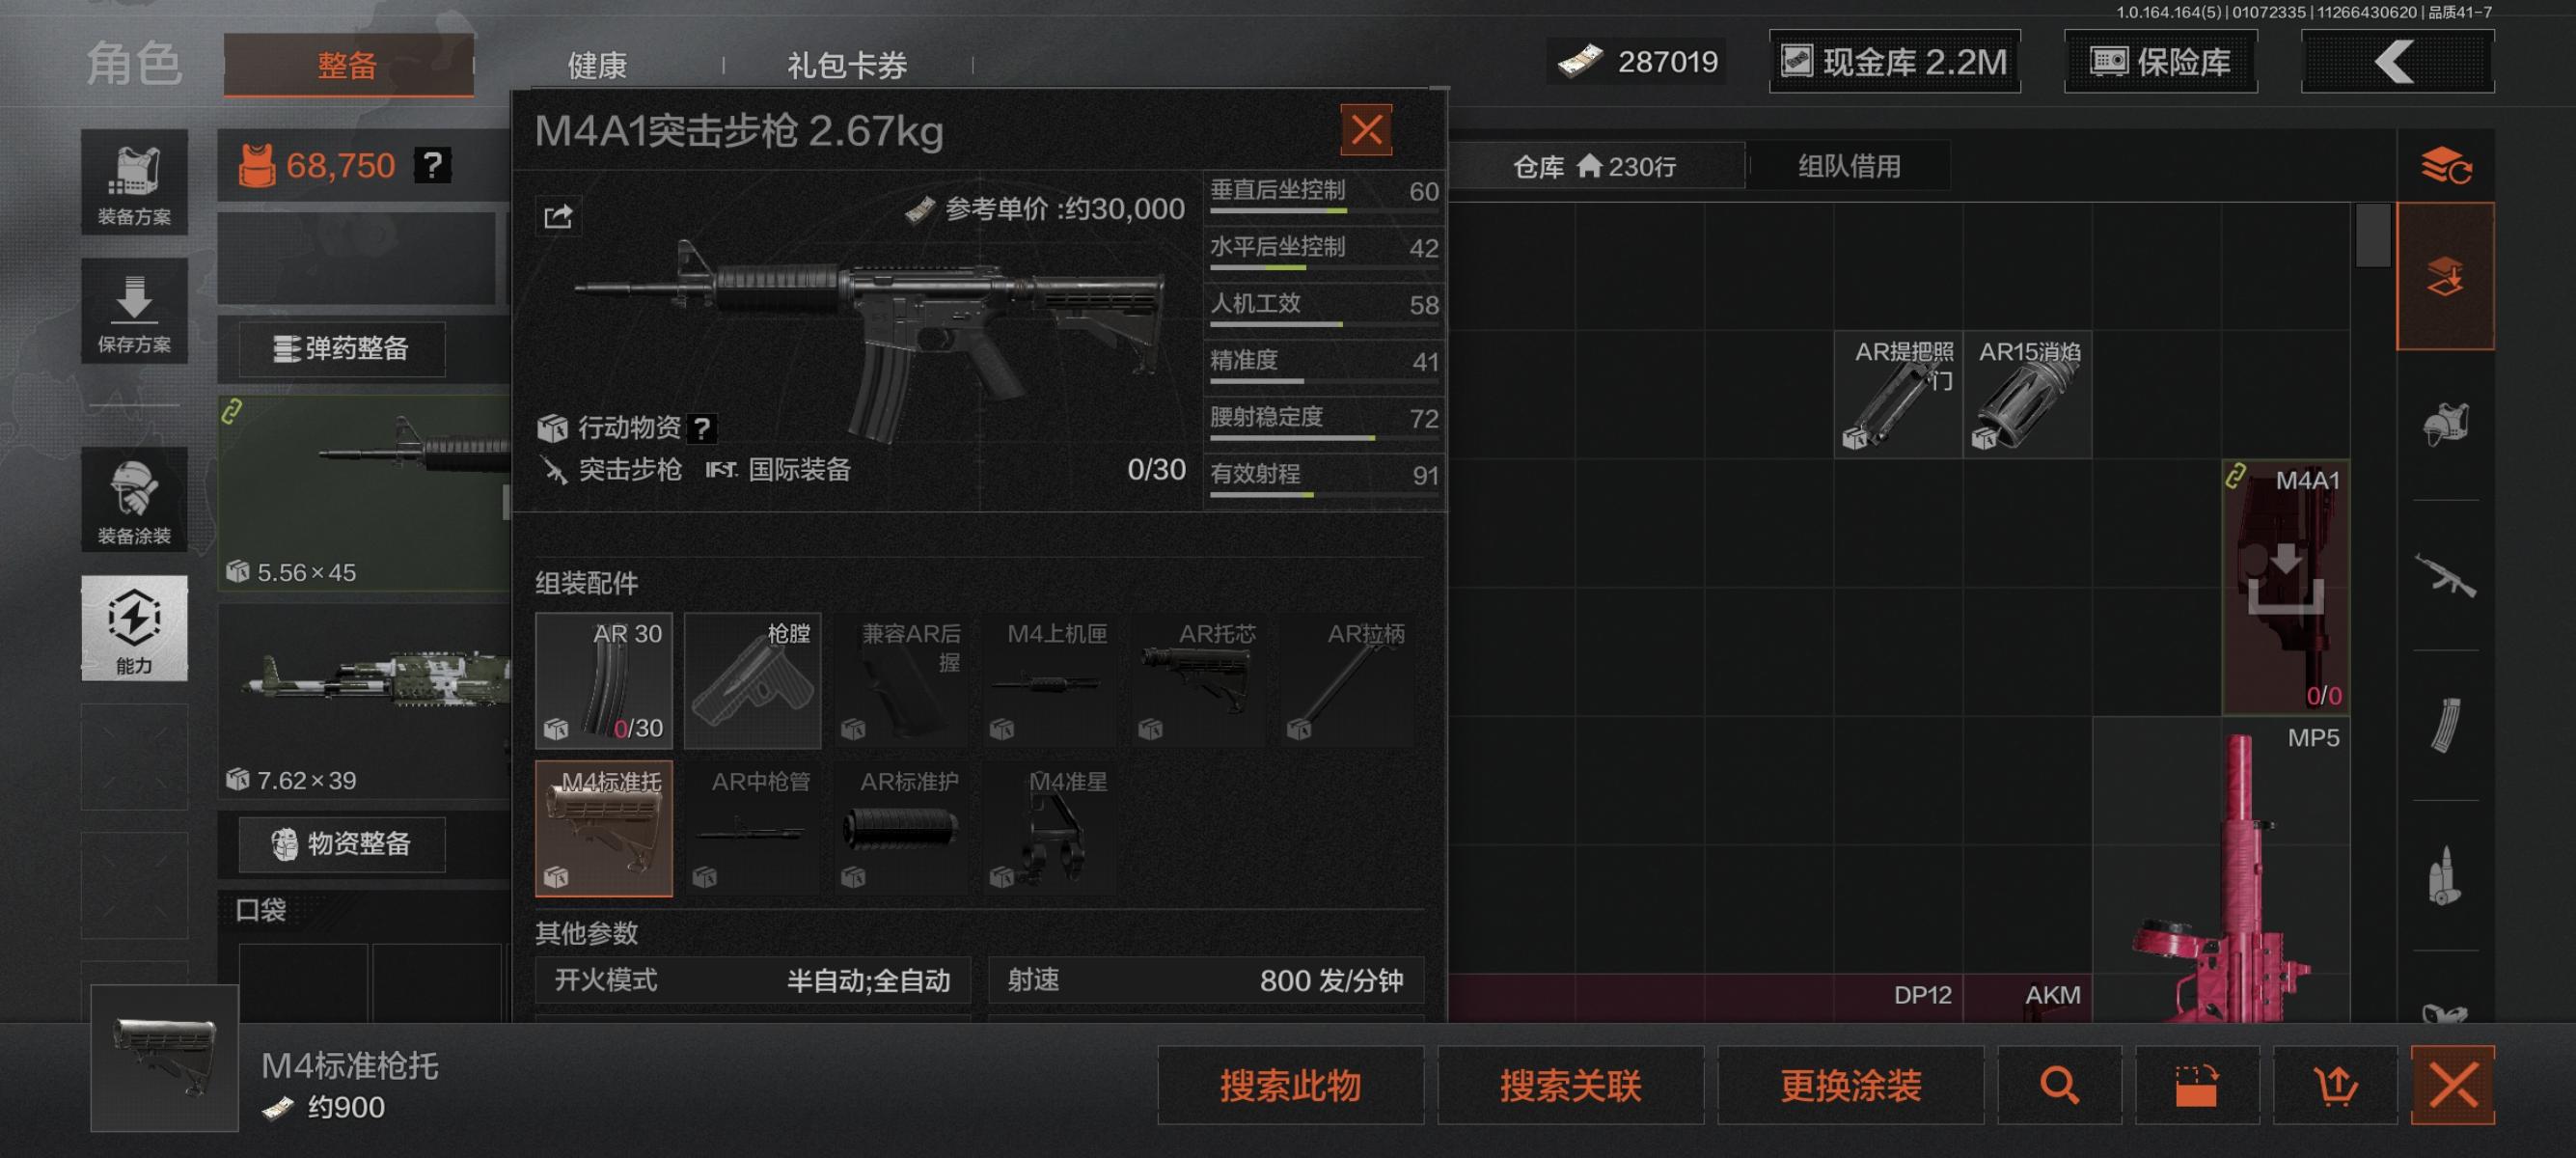Select the ammo bullet category filter icon
This screenshot has height=1158, width=2576.
(x=2446, y=875)
